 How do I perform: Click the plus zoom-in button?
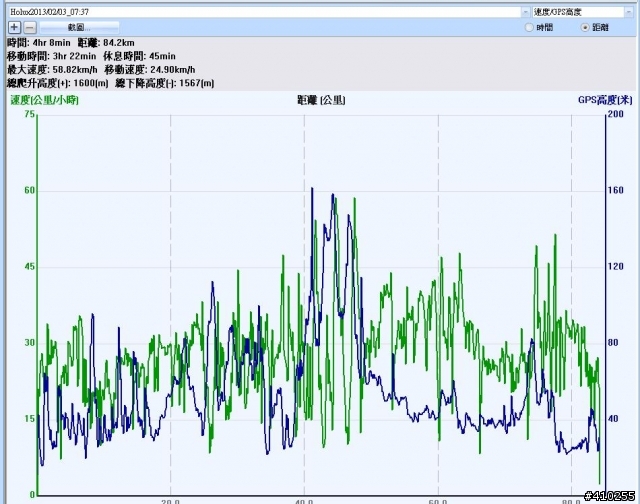pos(14,27)
